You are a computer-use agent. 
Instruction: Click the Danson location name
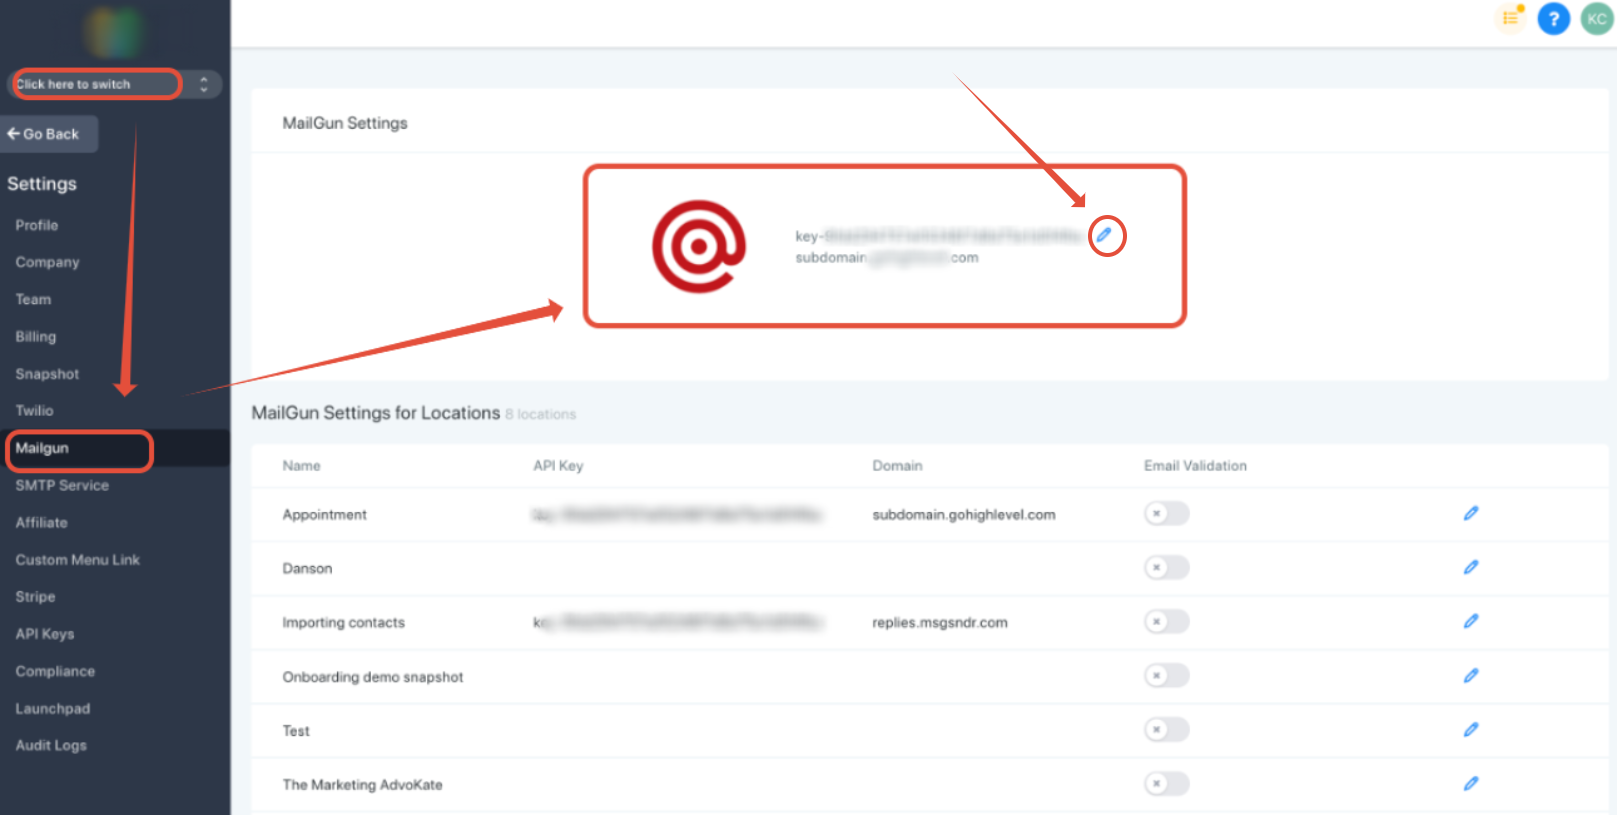click(x=307, y=568)
